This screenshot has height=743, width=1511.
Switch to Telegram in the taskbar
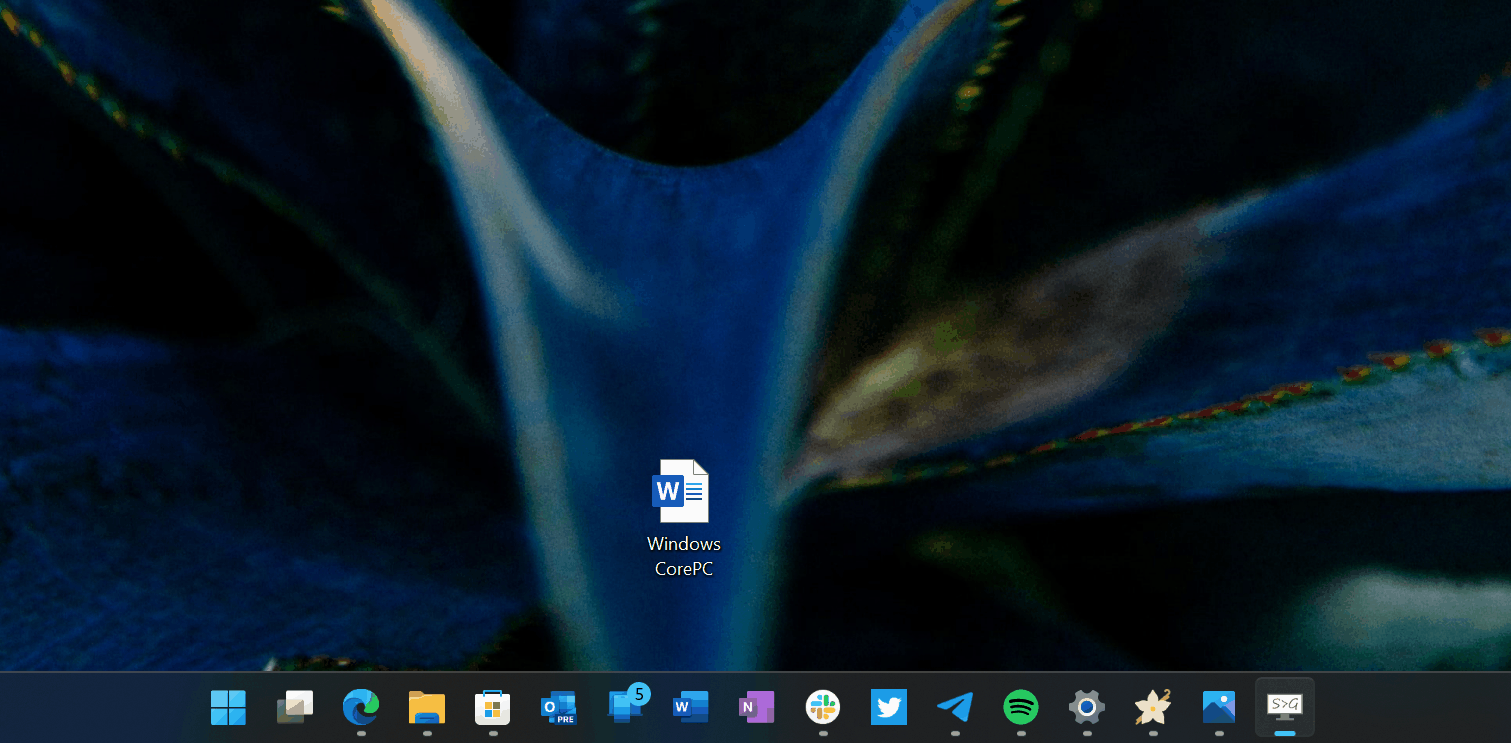tap(955, 708)
